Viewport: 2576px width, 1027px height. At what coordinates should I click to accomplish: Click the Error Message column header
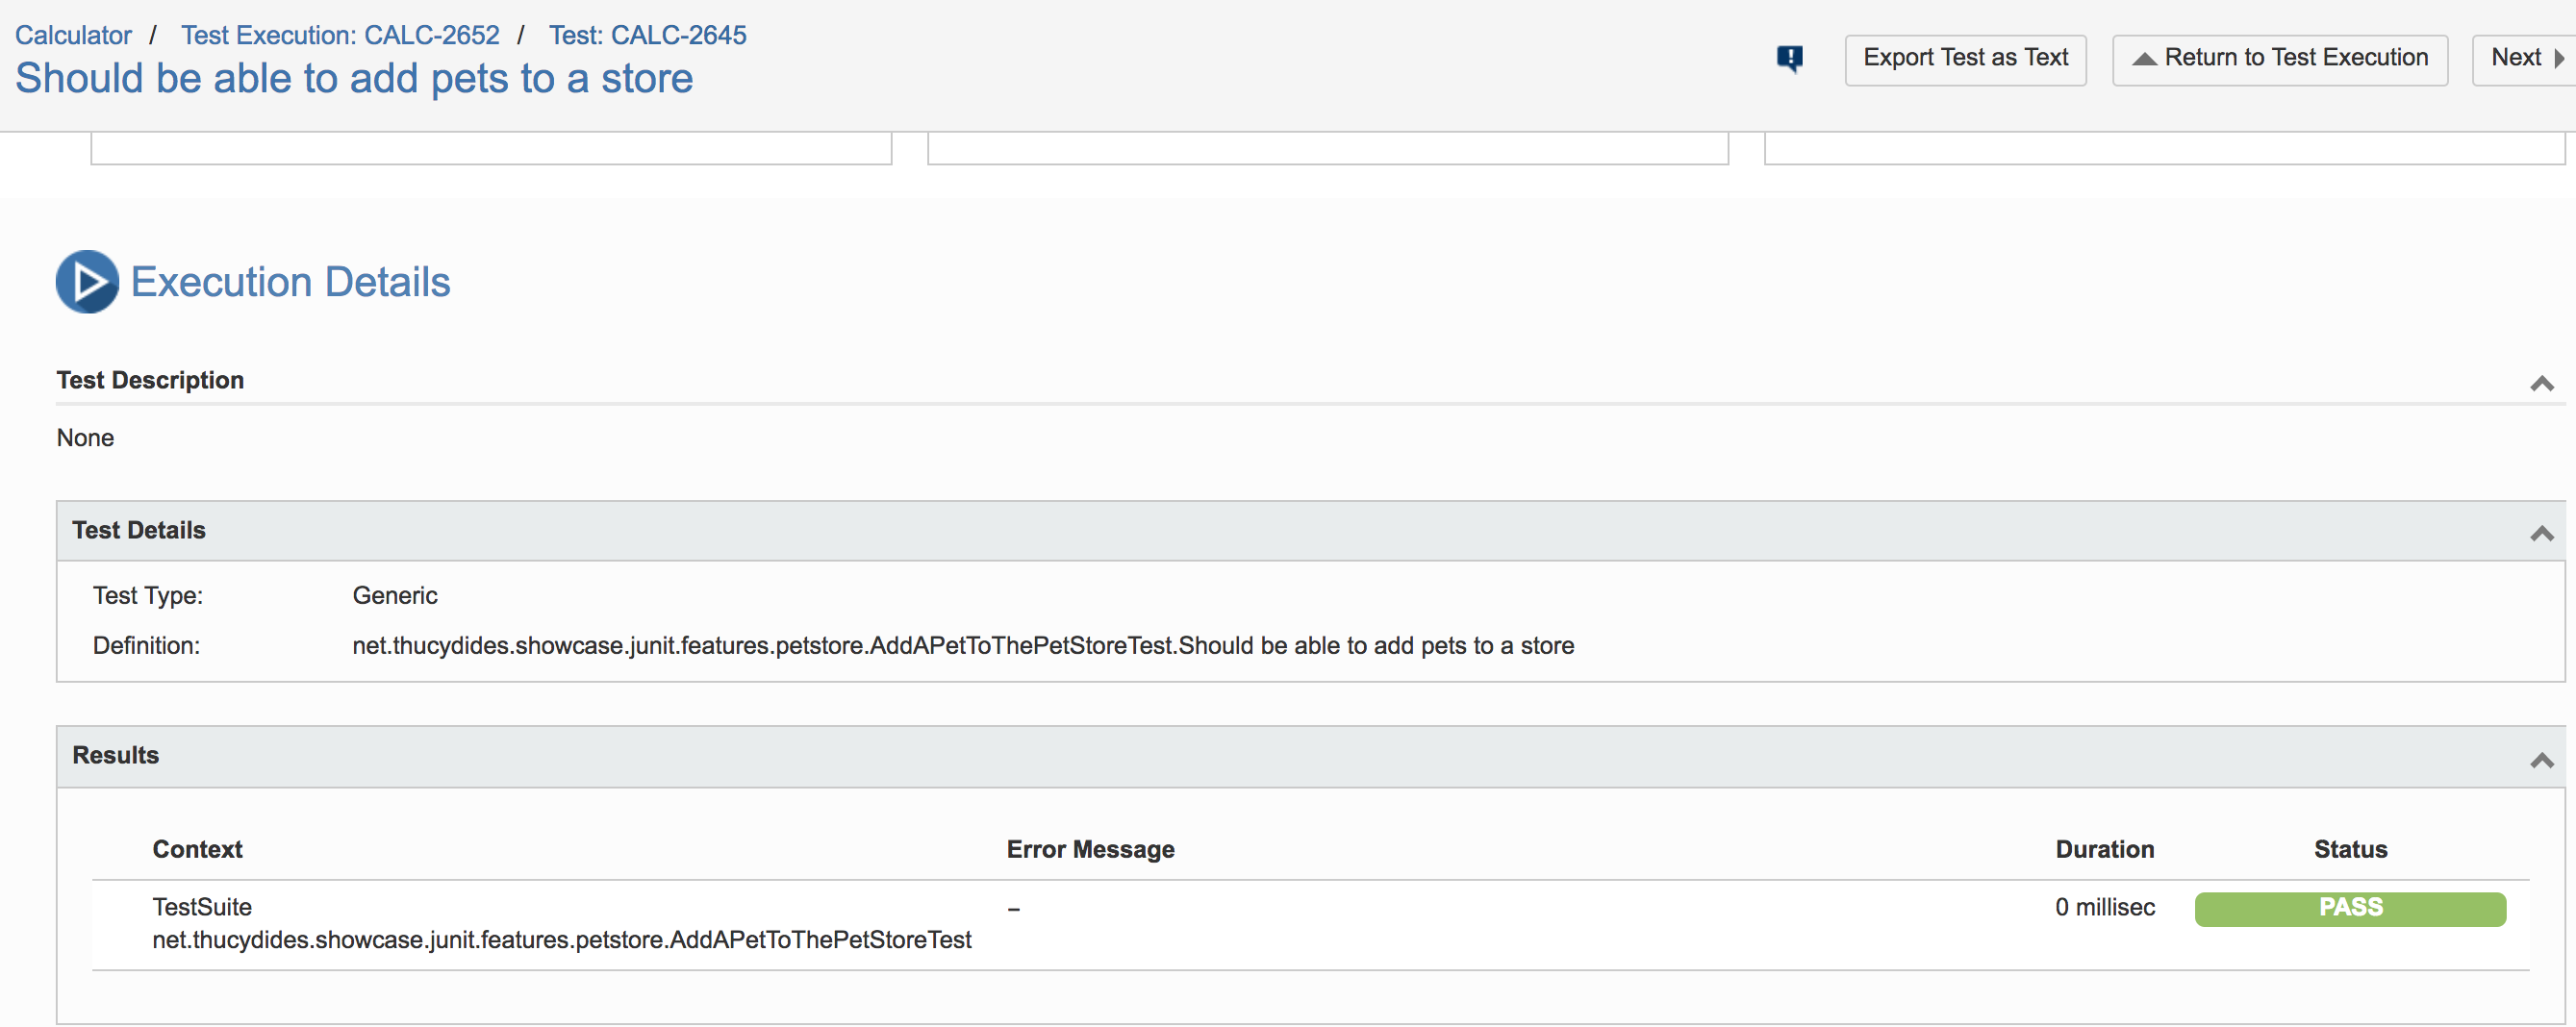1090,849
